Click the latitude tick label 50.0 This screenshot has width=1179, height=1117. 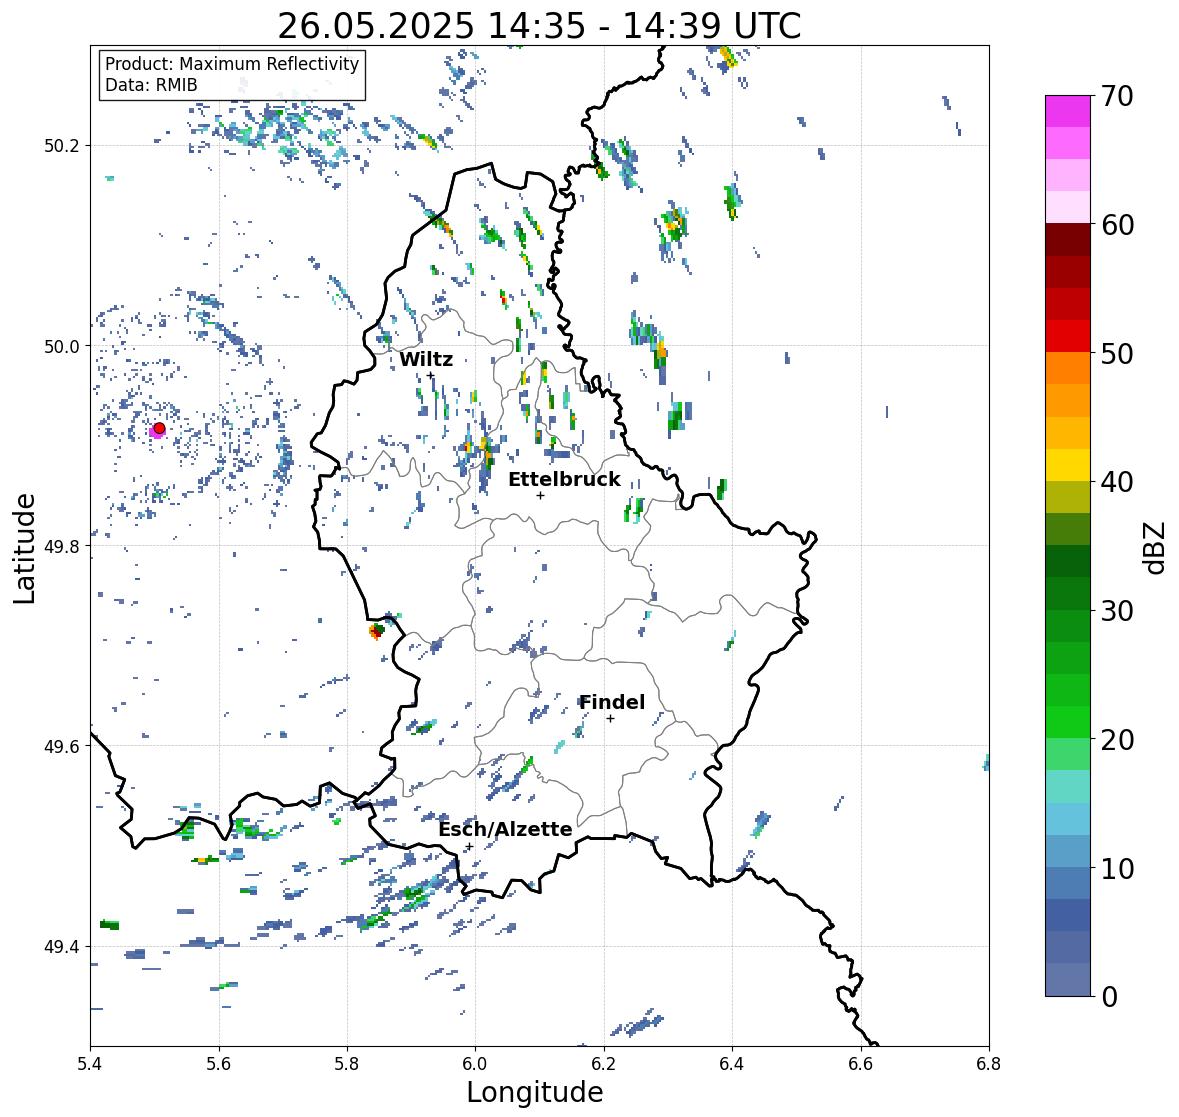[x=62, y=346]
